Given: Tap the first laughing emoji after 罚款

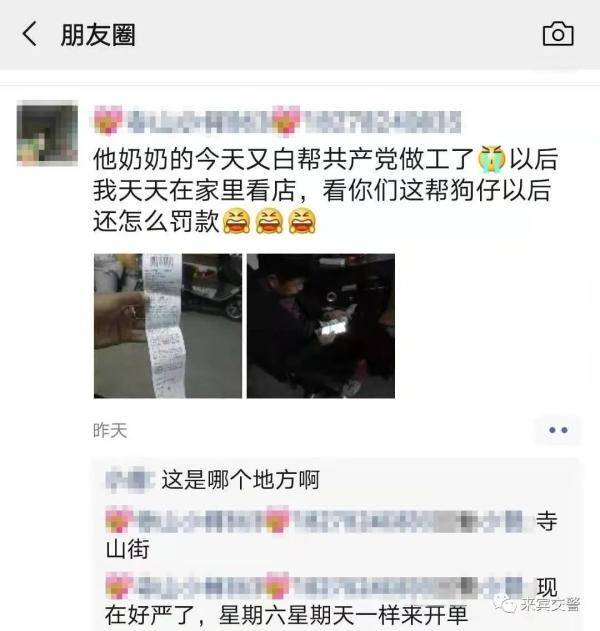Looking at the screenshot, I should point(237,221).
